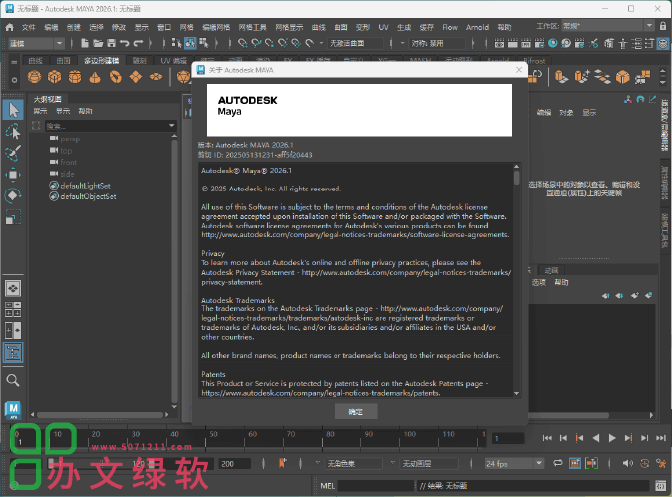The width and height of the screenshot is (672, 497).
Task: Close the About Autodesk MAYA dialog
Action: tap(519, 70)
